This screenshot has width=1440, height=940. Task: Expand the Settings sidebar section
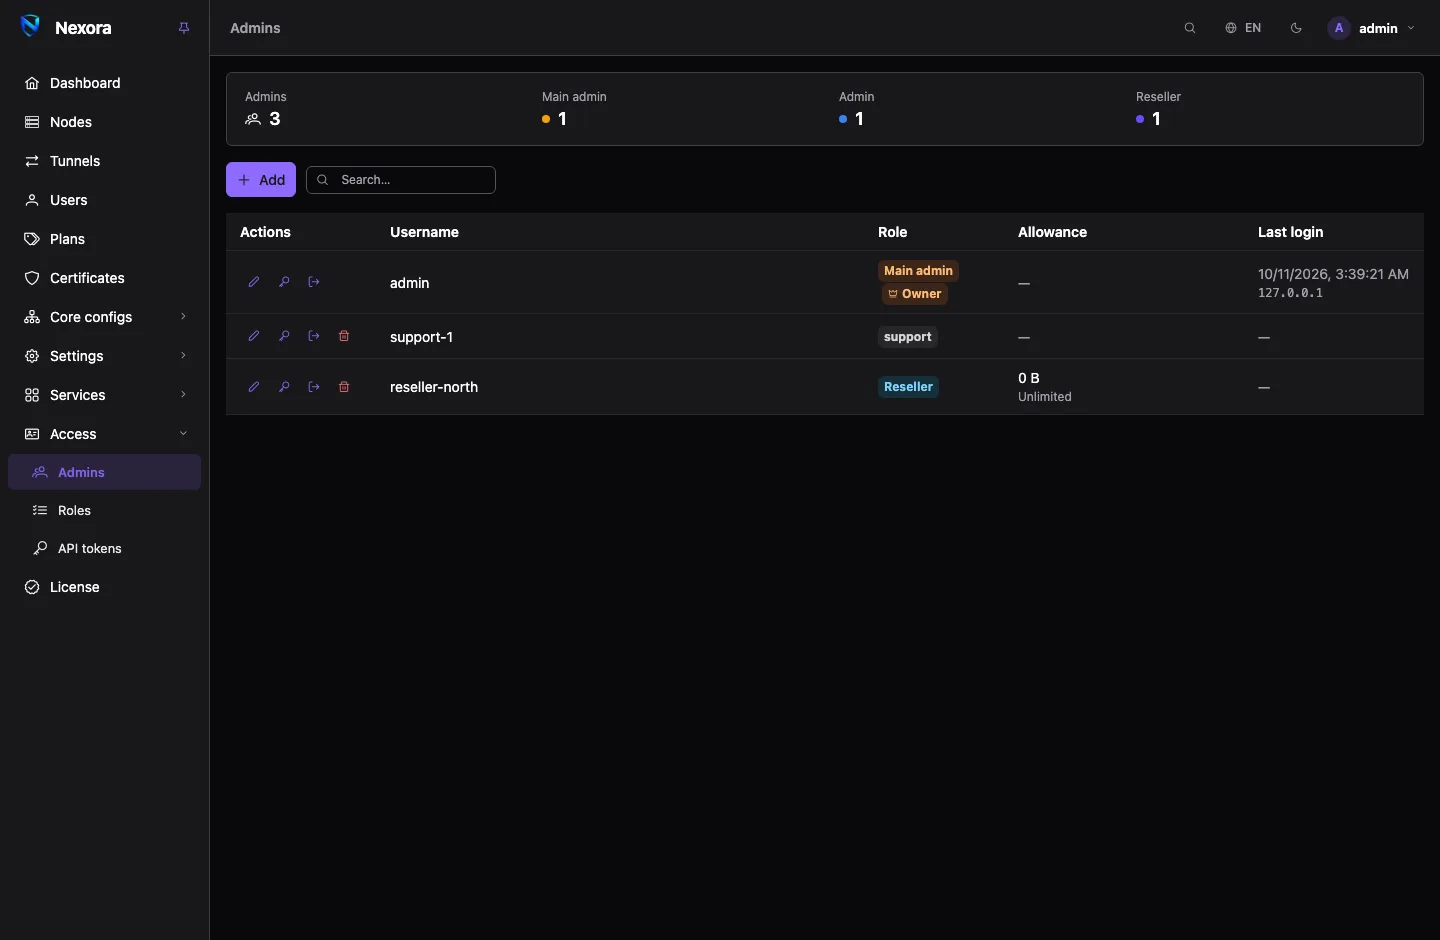click(x=104, y=356)
